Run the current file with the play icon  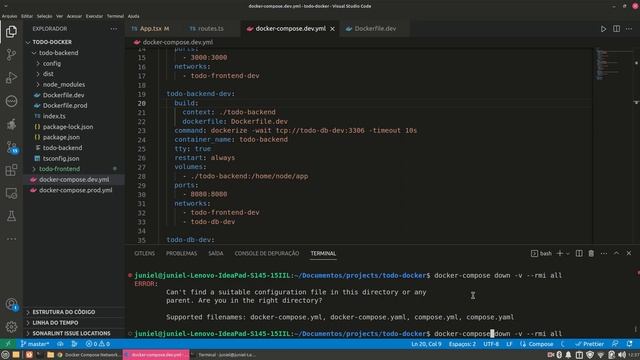pyautogui.click(x=603, y=29)
